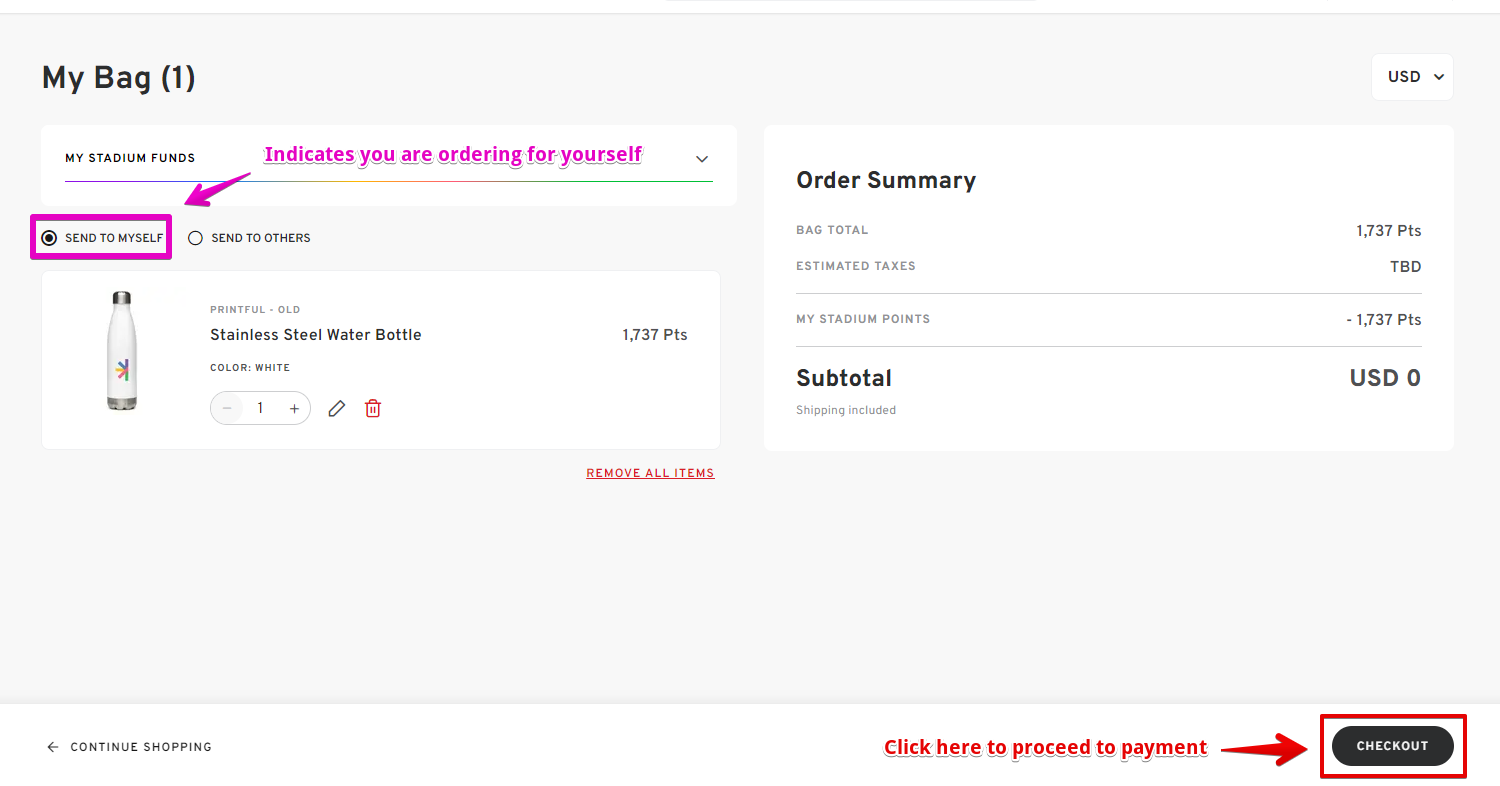Delete item using the red trash icon
This screenshot has height=786, width=1500.
(x=373, y=408)
